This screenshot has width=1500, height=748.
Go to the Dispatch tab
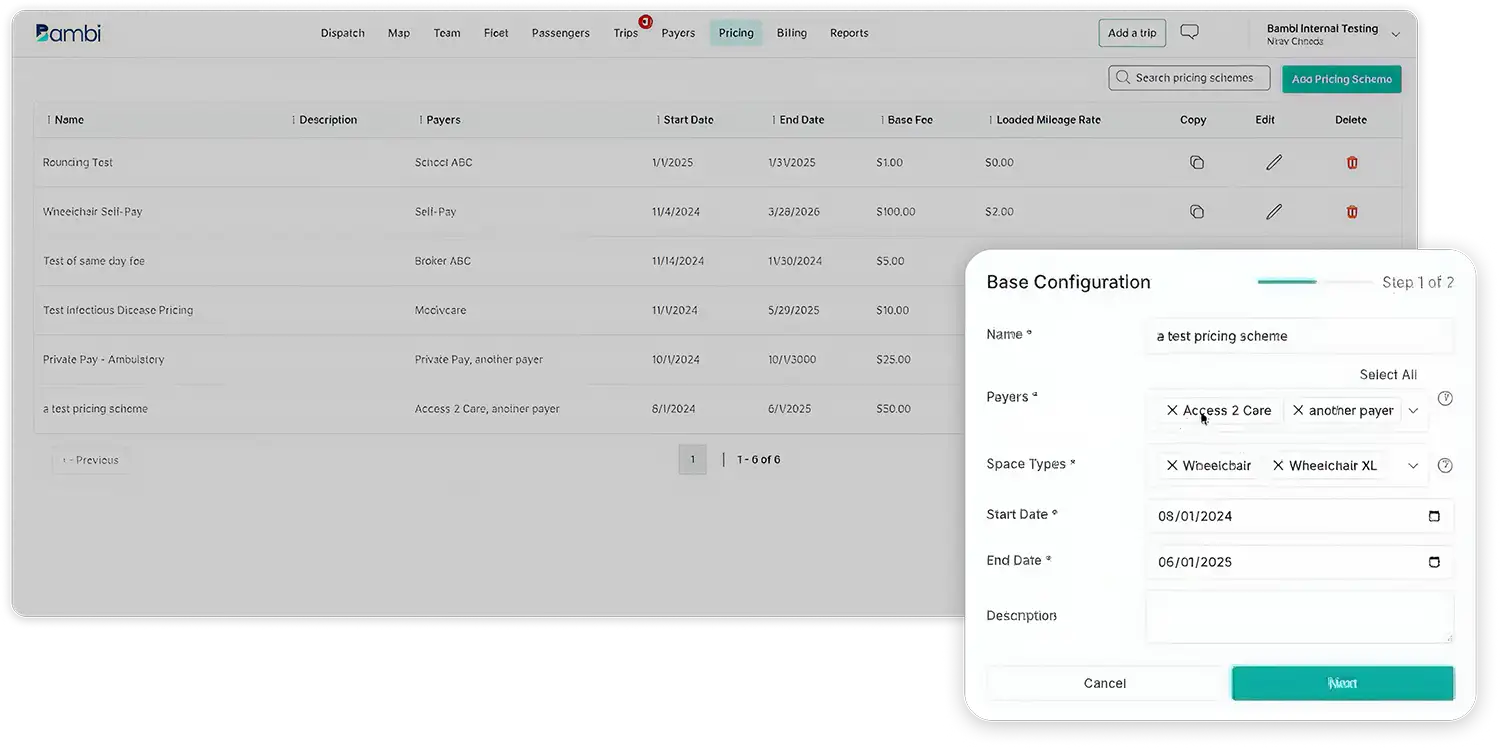[x=343, y=33]
